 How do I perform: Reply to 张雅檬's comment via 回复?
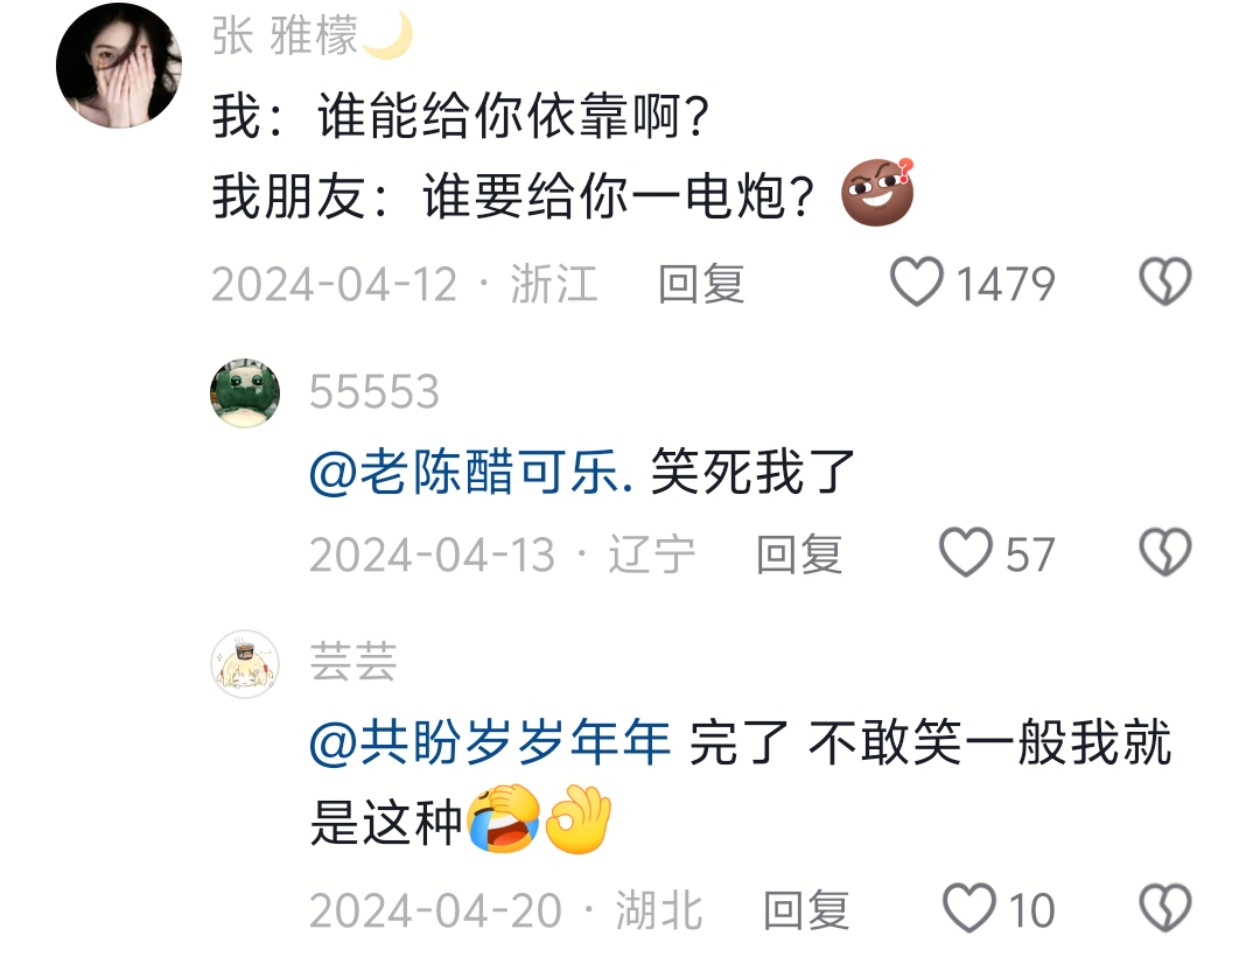point(701,284)
